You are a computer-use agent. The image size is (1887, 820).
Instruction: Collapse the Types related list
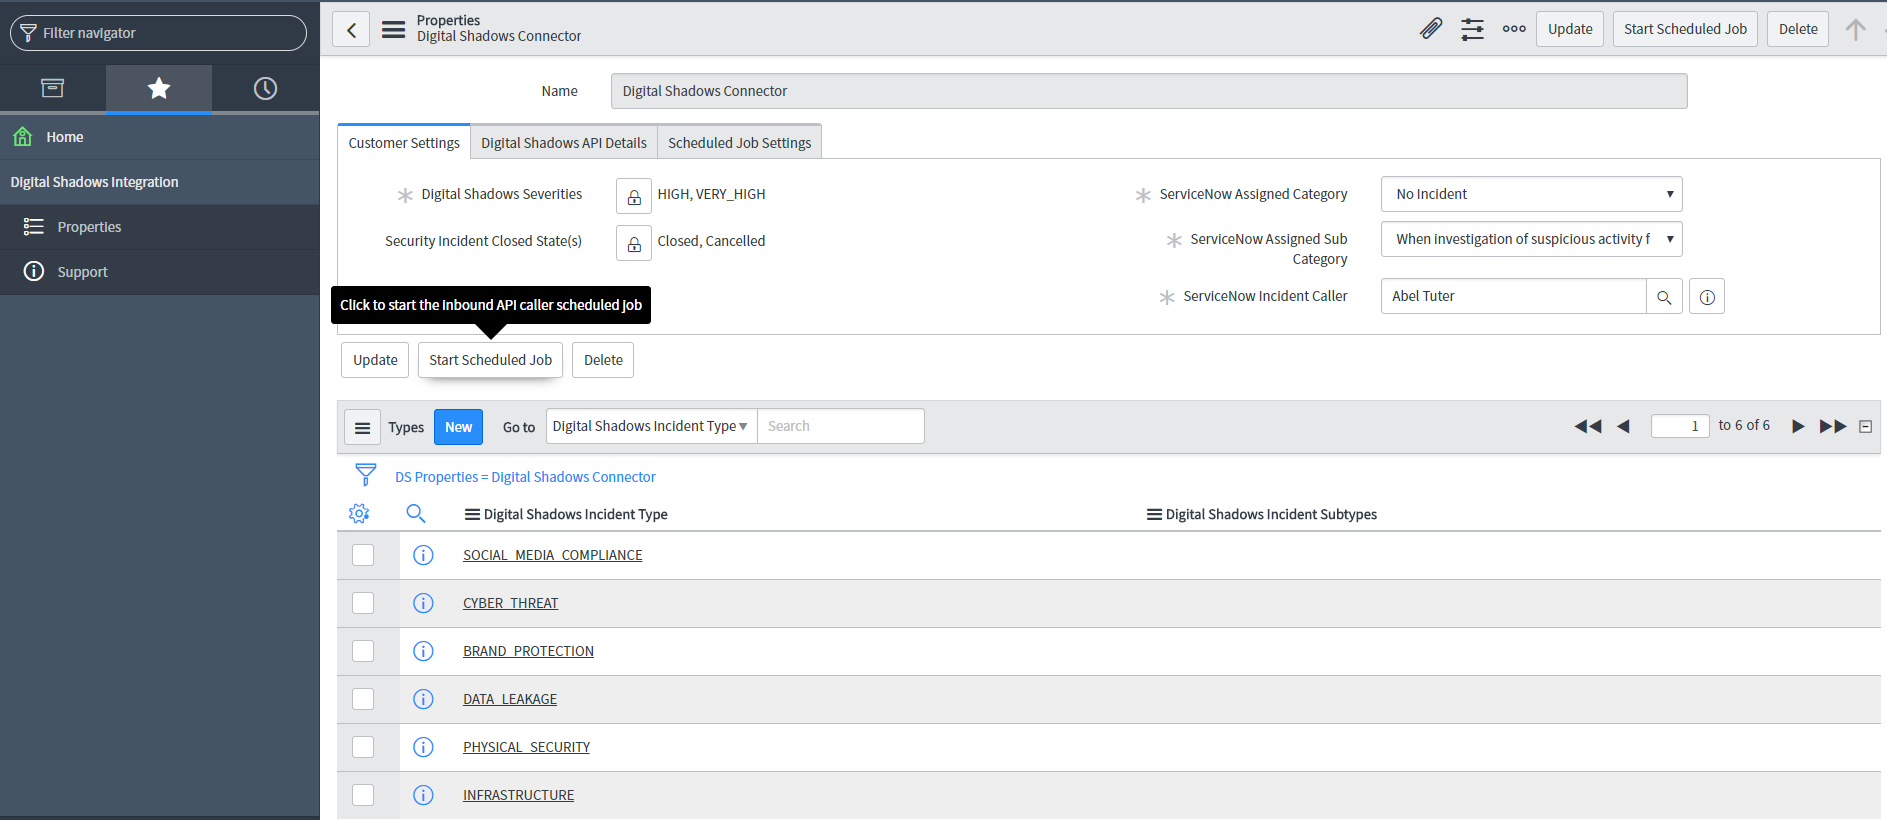click(x=1865, y=426)
